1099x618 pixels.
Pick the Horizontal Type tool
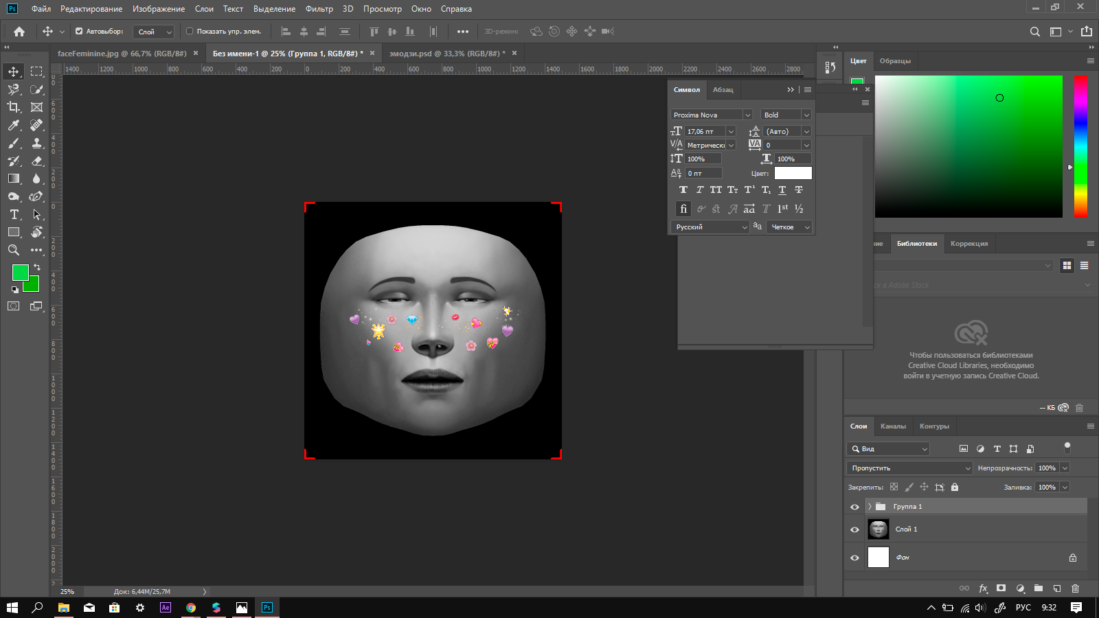(14, 215)
